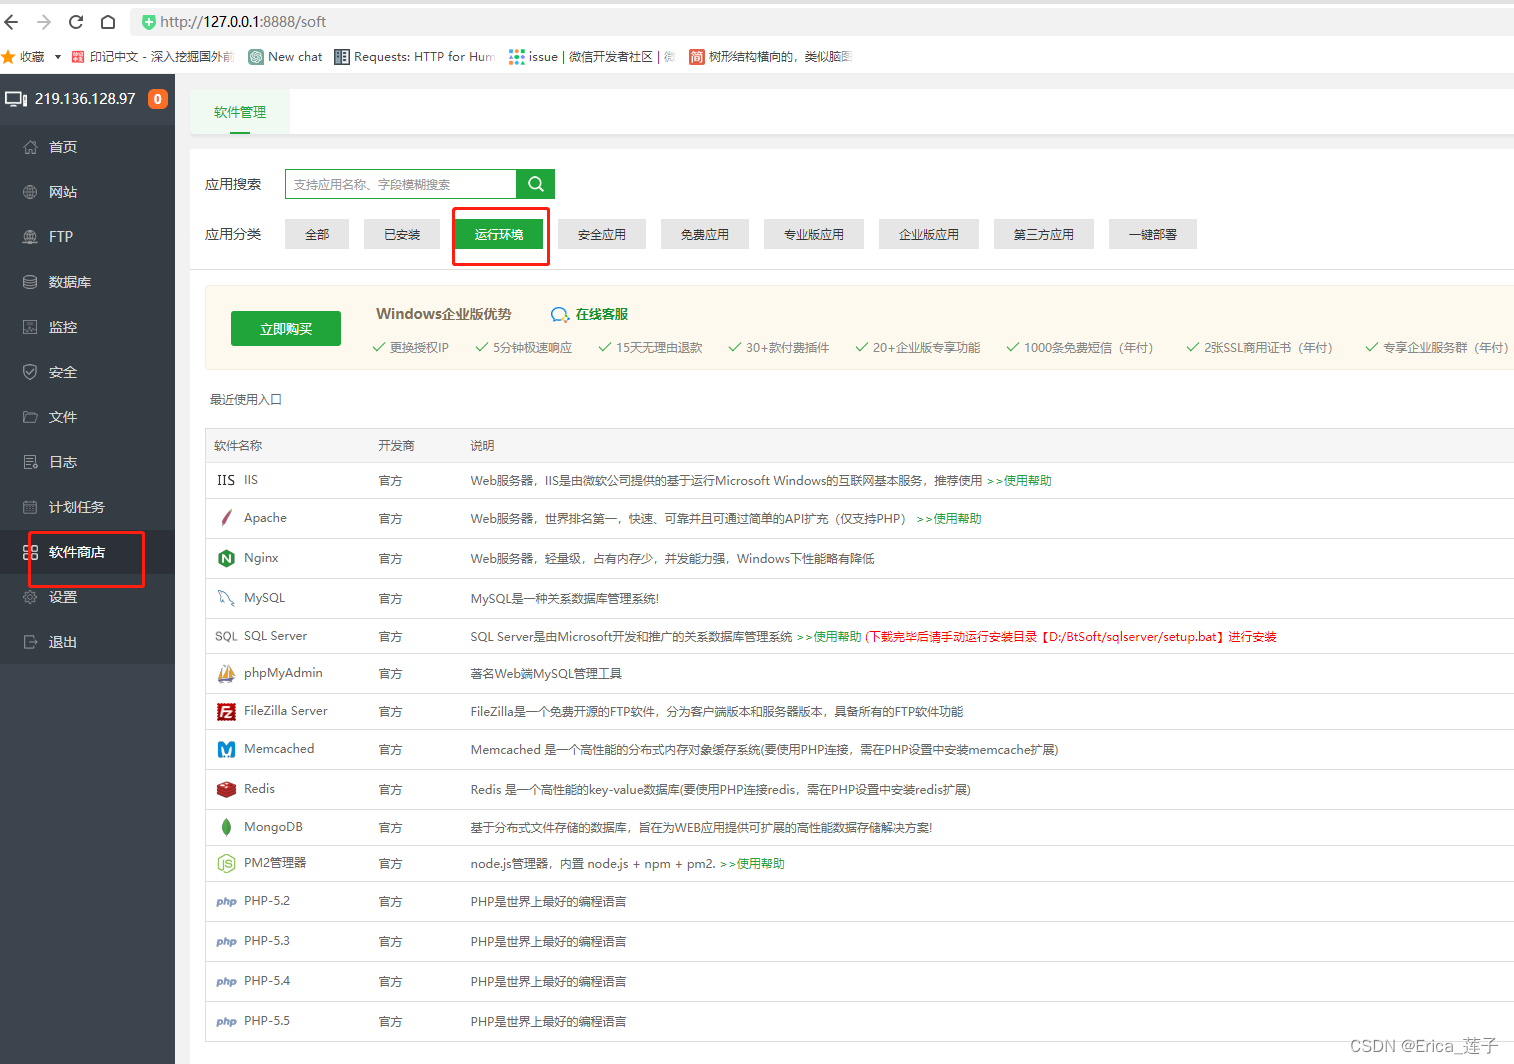Click the 退出 logout sidebar item

coord(87,642)
